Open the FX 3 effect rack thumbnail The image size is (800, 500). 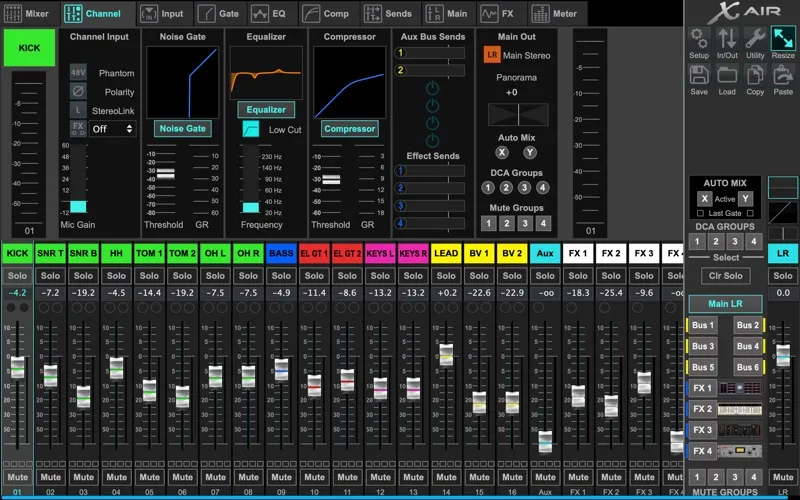pos(739,430)
